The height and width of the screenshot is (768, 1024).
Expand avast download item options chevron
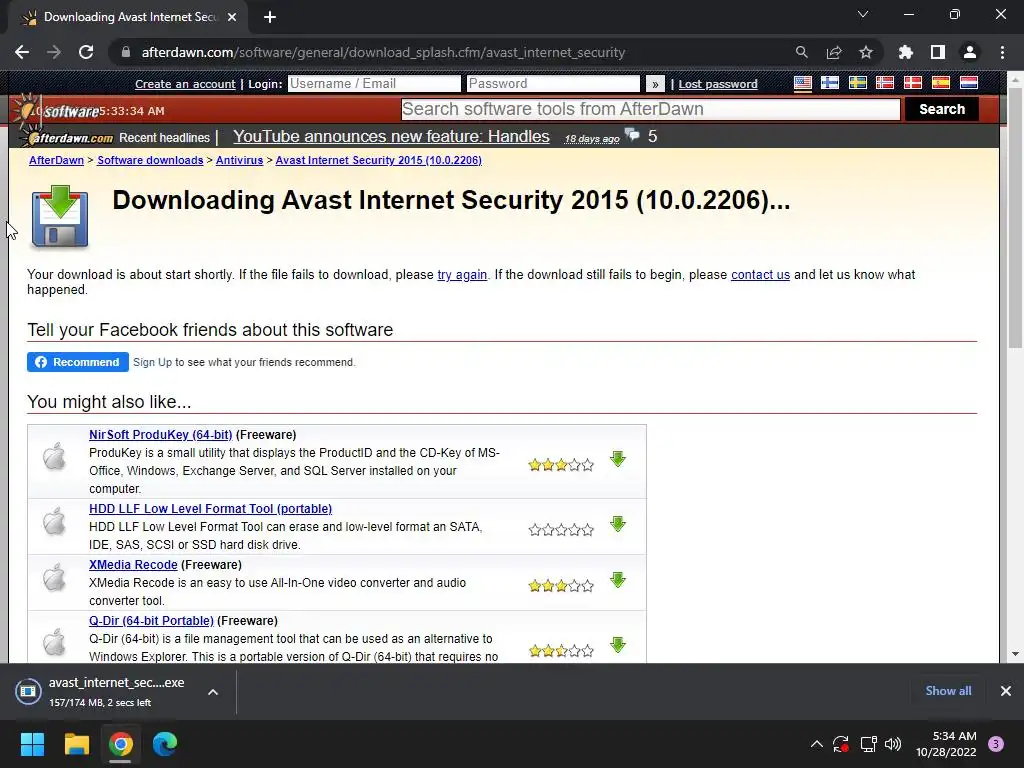pos(213,692)
